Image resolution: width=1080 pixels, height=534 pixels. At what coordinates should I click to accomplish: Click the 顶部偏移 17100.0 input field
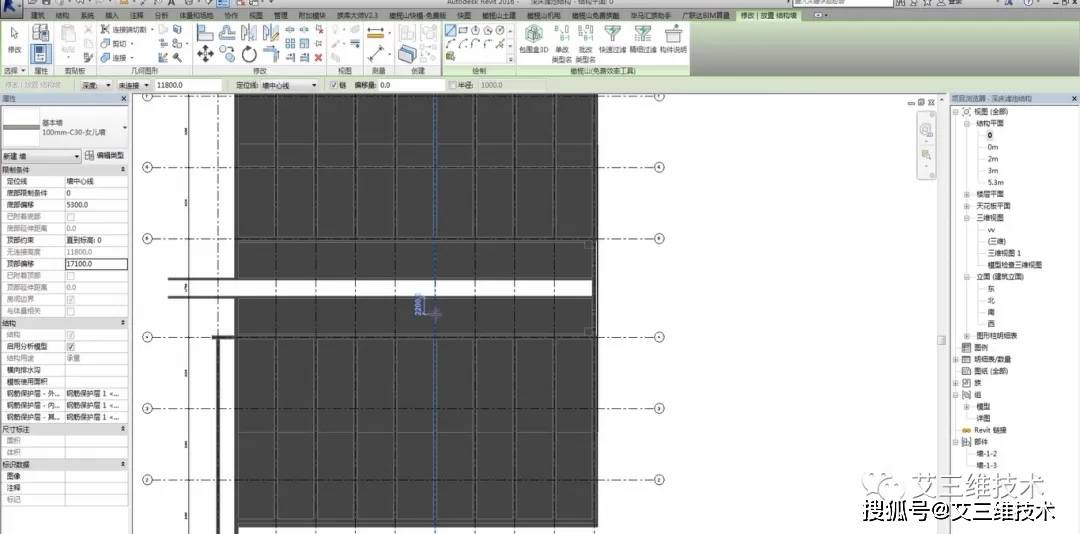click(x=96, y=264)
